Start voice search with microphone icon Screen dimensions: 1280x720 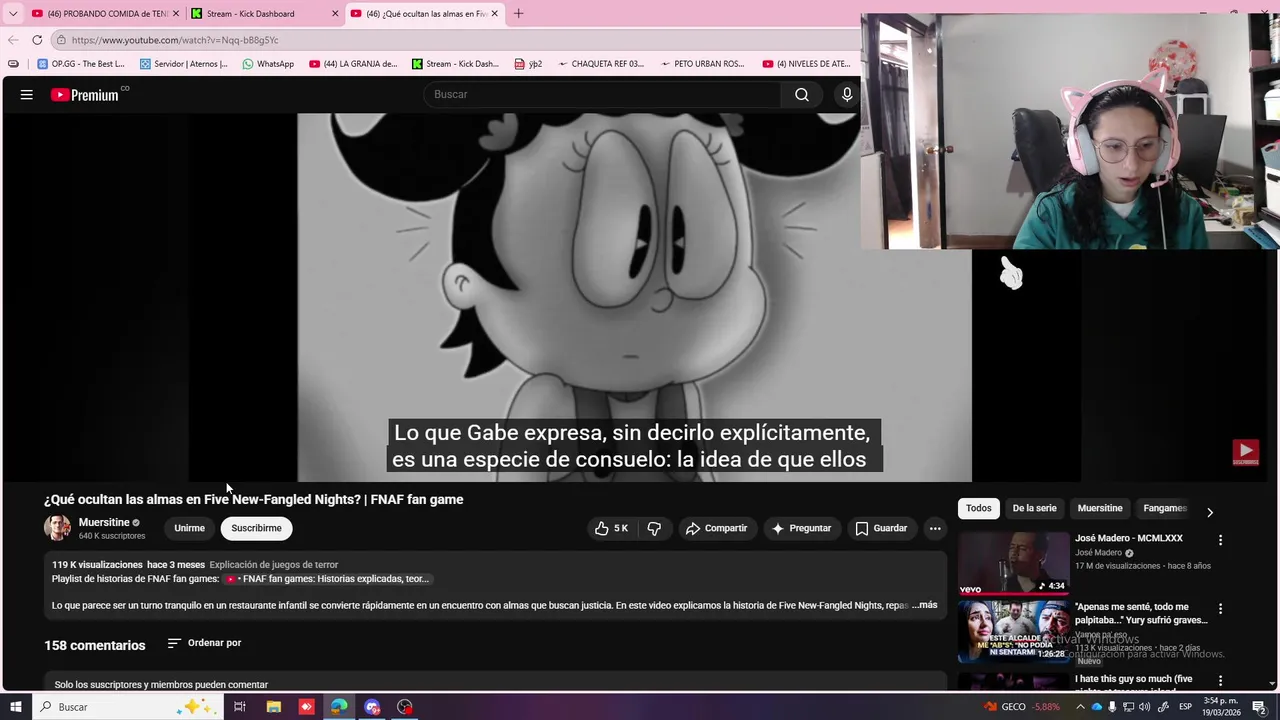point(847,94)
